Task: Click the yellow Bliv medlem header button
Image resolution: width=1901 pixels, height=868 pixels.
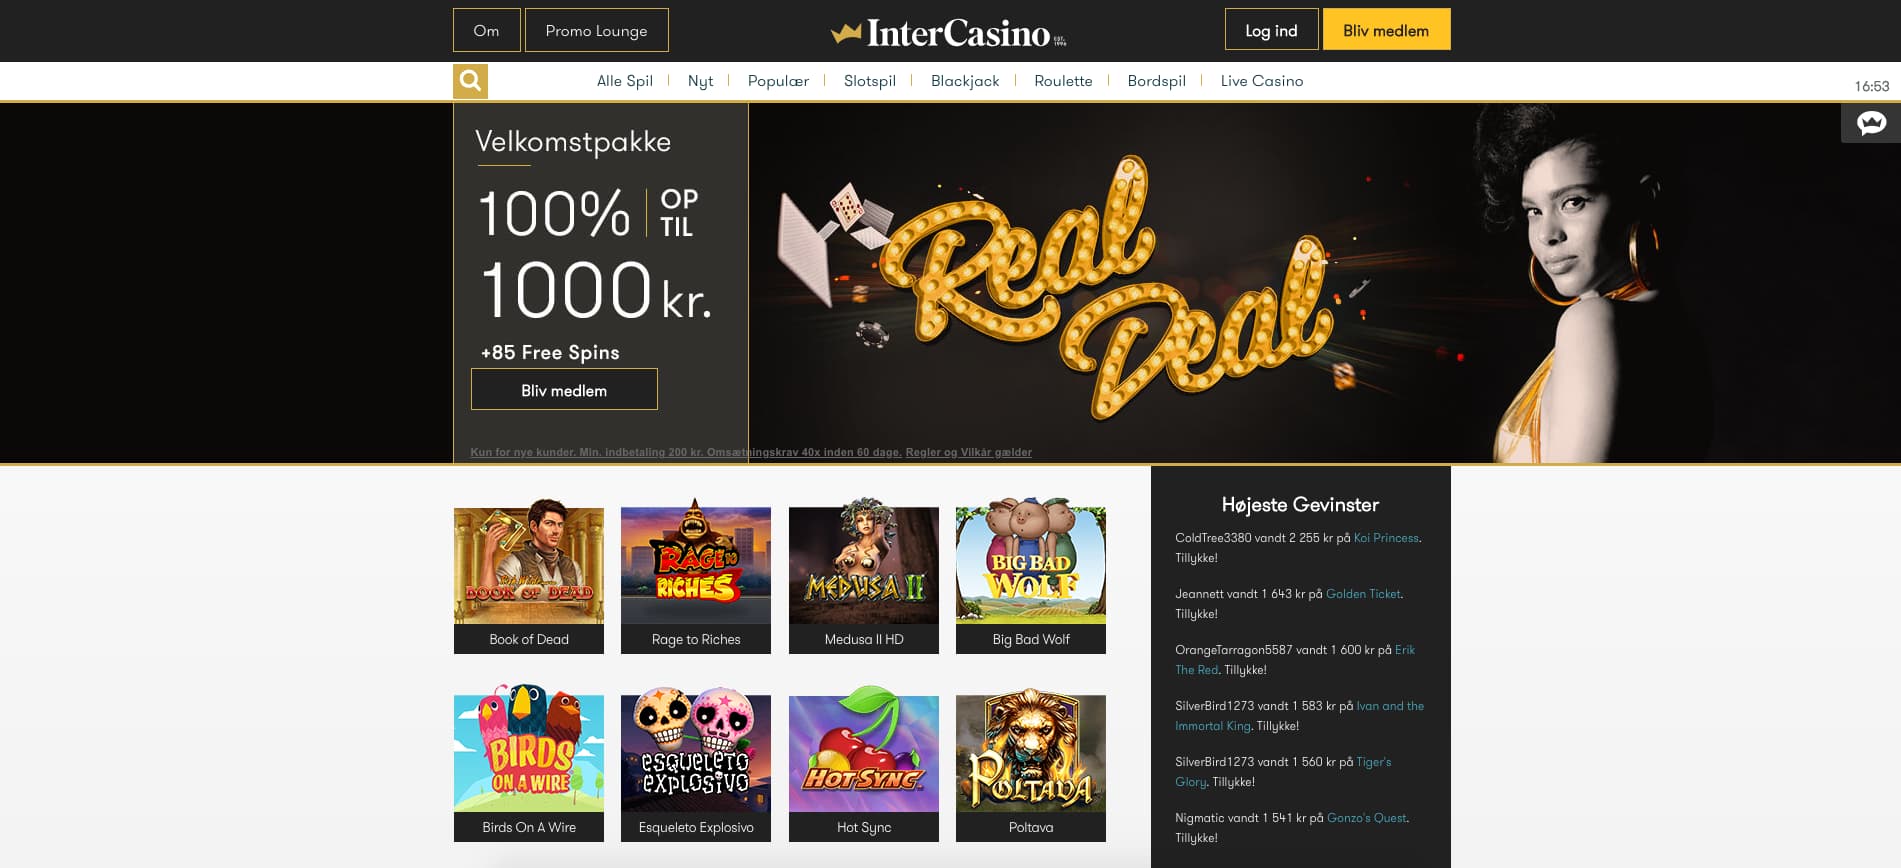Action: point(1386,30)
